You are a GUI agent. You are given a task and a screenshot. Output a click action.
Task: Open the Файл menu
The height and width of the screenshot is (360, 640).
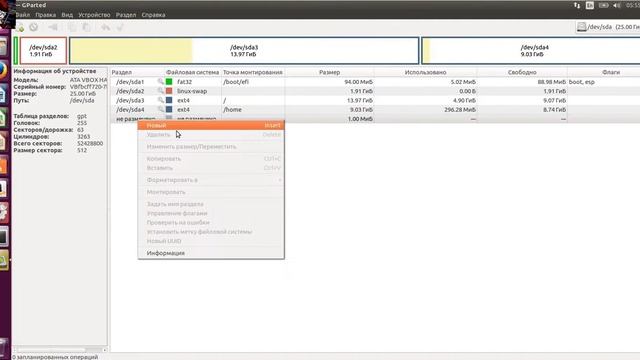click(x=23, y=15)
